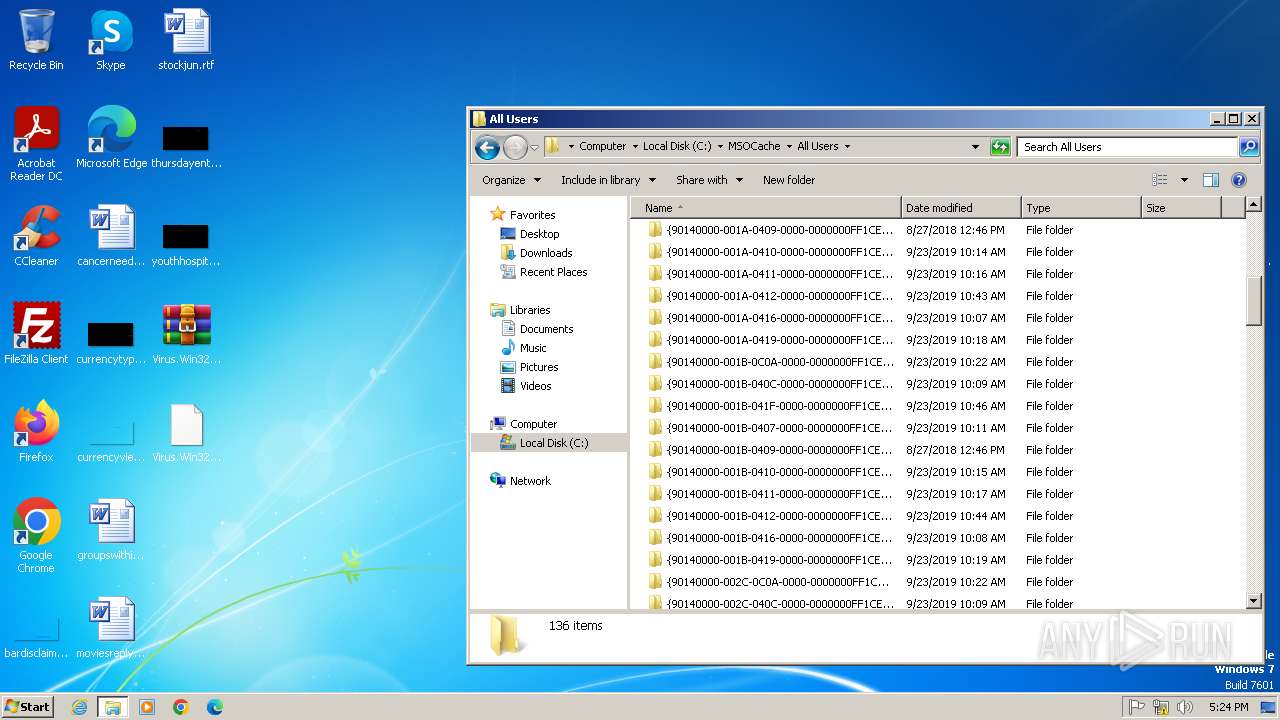The image size is (1280, 720).
Task: Select the blank Virus.Win32 file icon
Action: pos(186,432)
